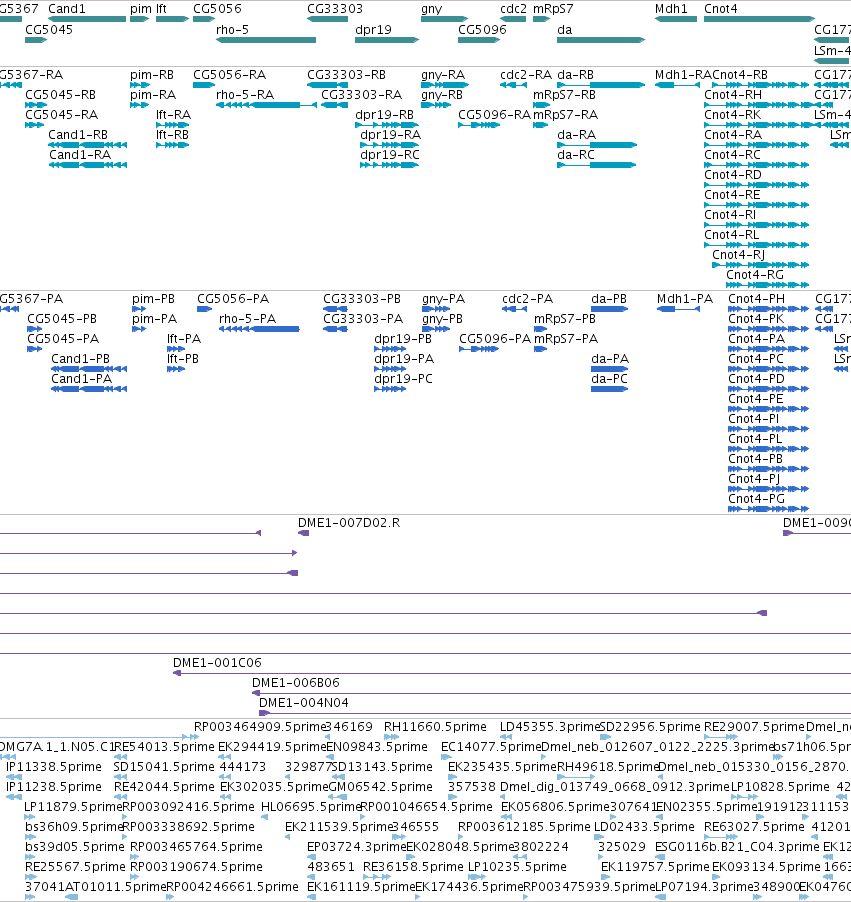
Task: Select EST IP11338.5prime
Action: click(x=54, y=766)
